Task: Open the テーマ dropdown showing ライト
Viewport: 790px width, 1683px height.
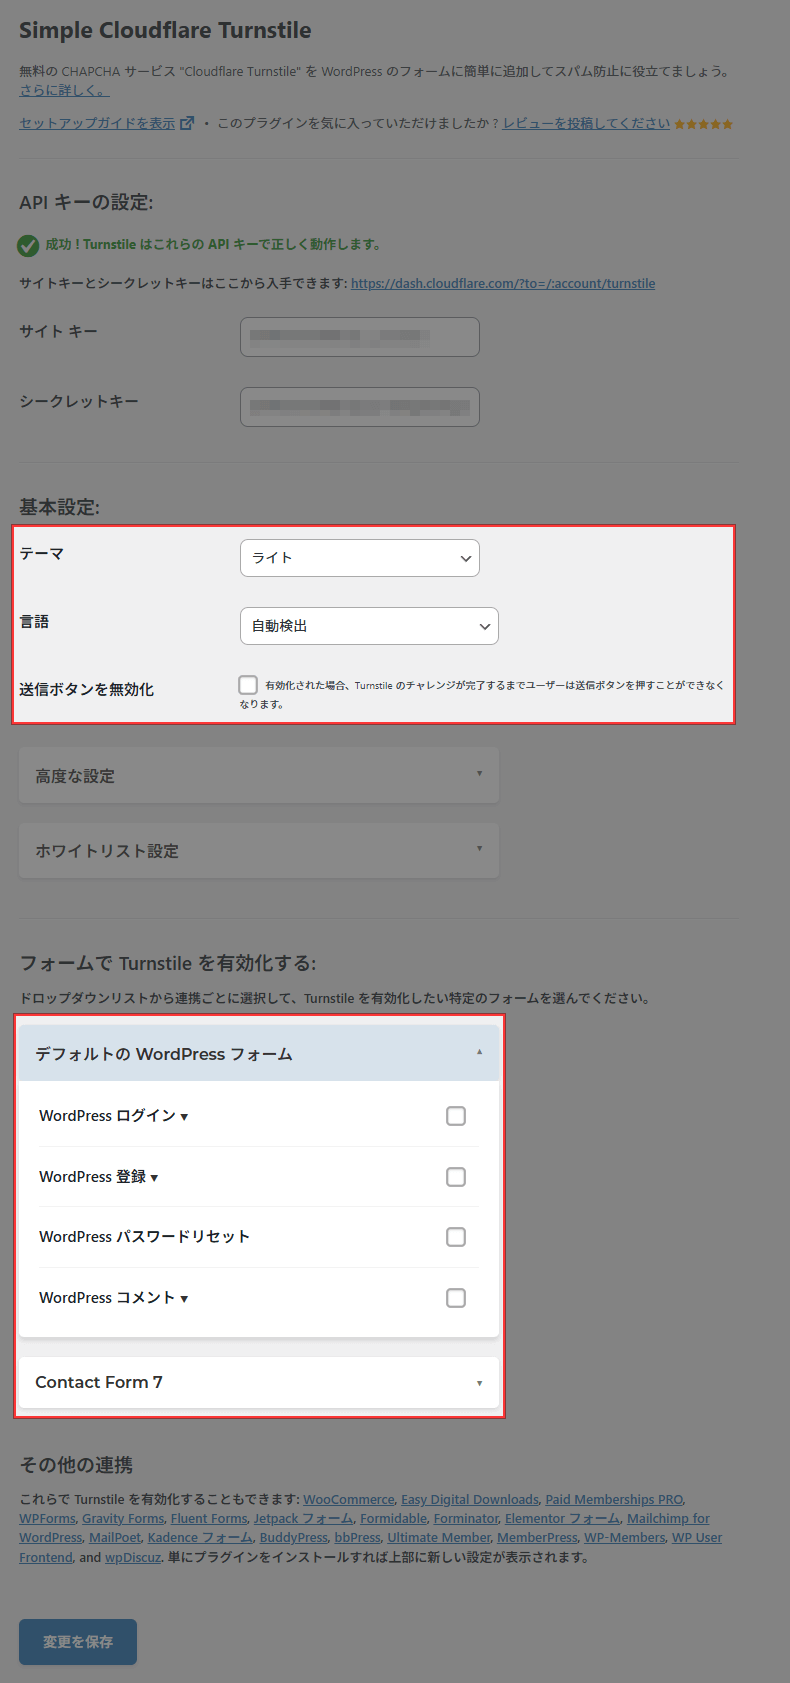Action: pos(360,558)
